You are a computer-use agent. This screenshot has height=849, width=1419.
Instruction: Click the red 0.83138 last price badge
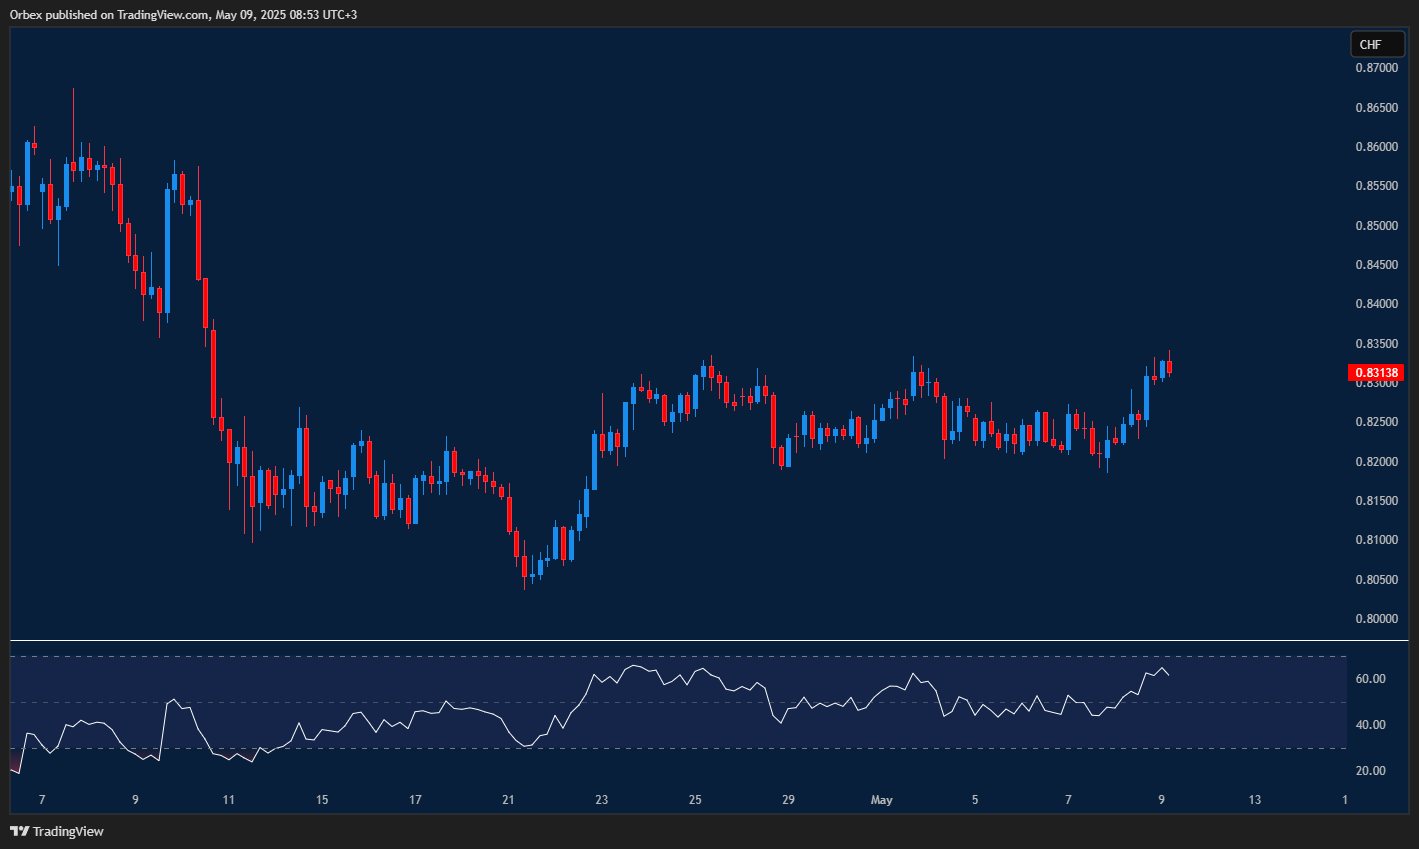(x=1377, y=372)
